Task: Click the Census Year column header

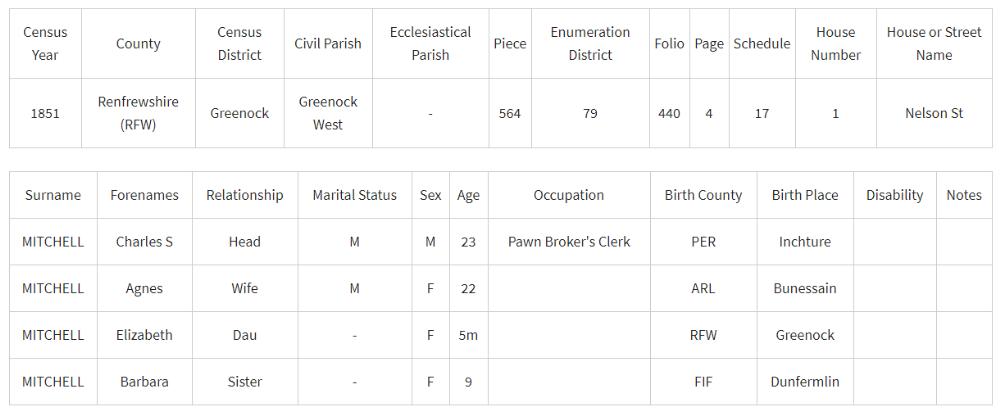Action: pyautogui.click(x=45, y=44)
